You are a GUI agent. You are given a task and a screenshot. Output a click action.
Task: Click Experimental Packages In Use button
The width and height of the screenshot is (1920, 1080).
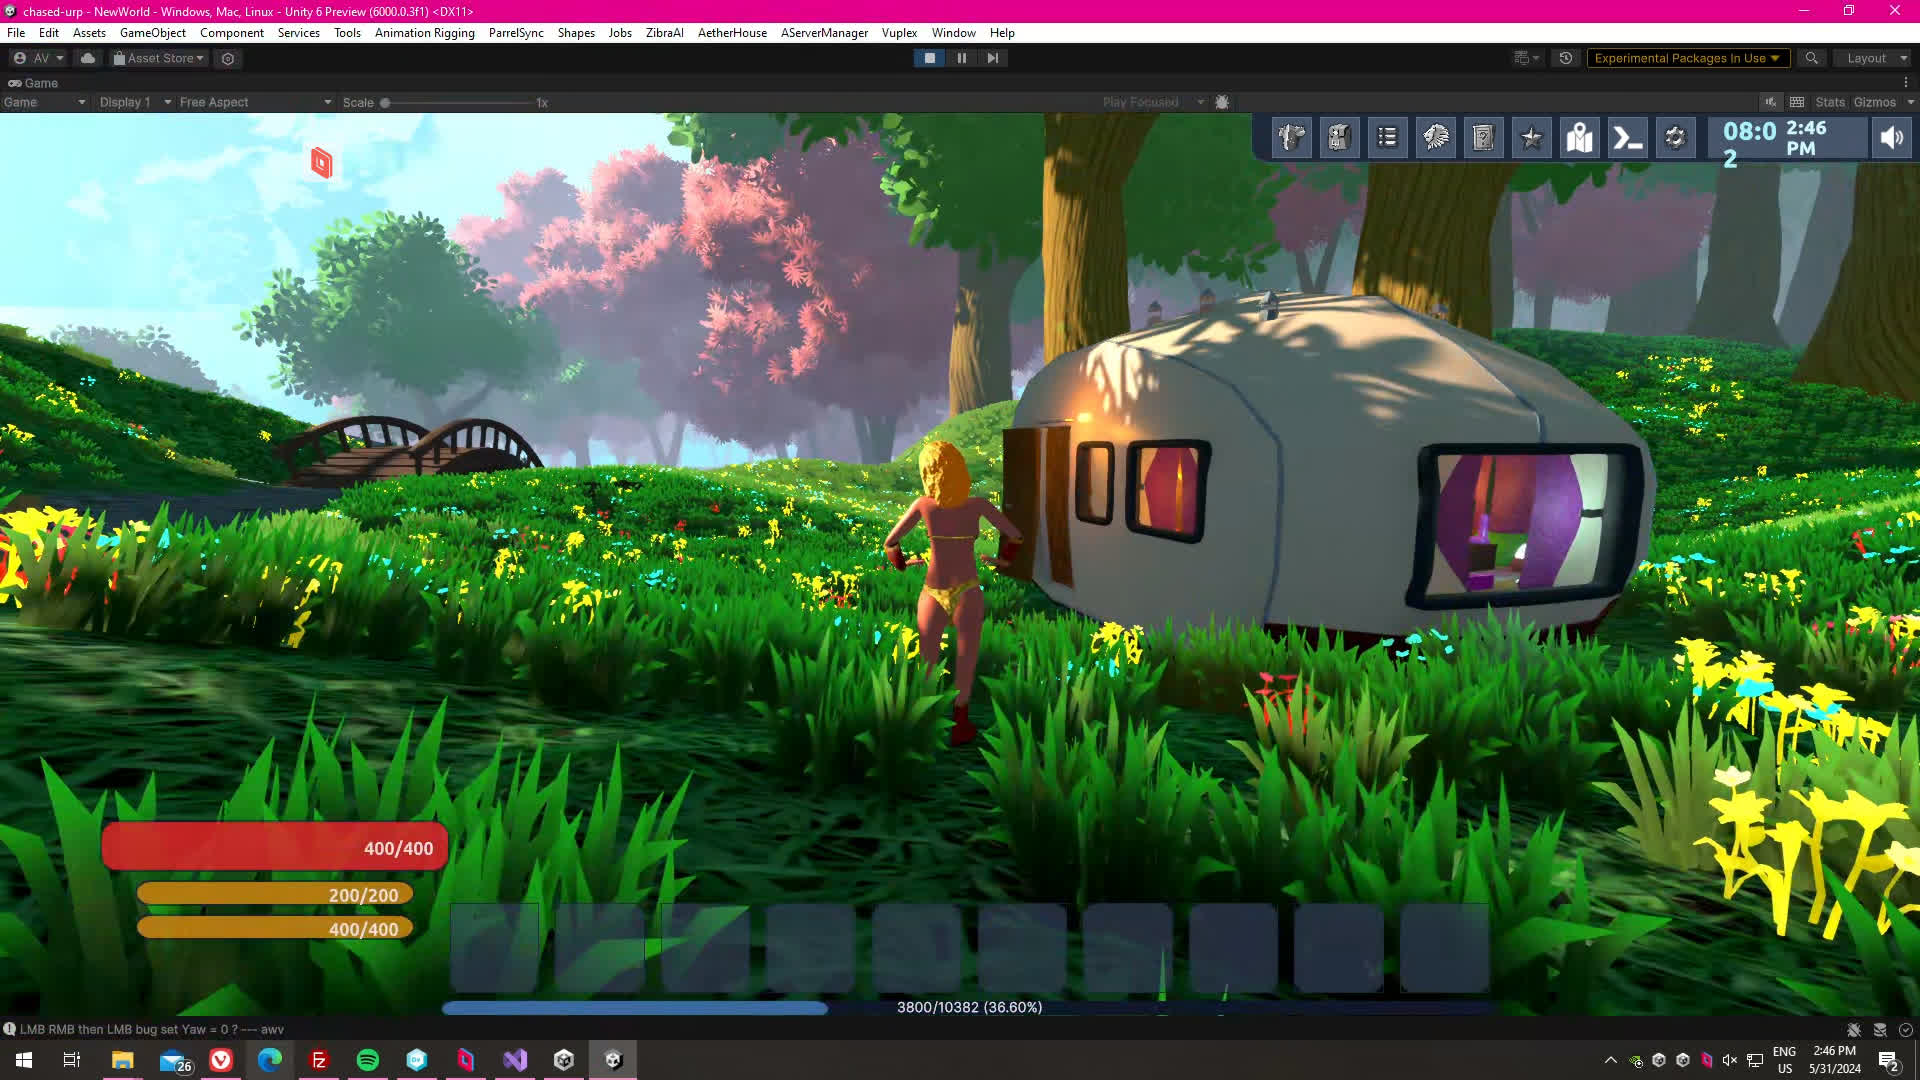[1686, 58]
